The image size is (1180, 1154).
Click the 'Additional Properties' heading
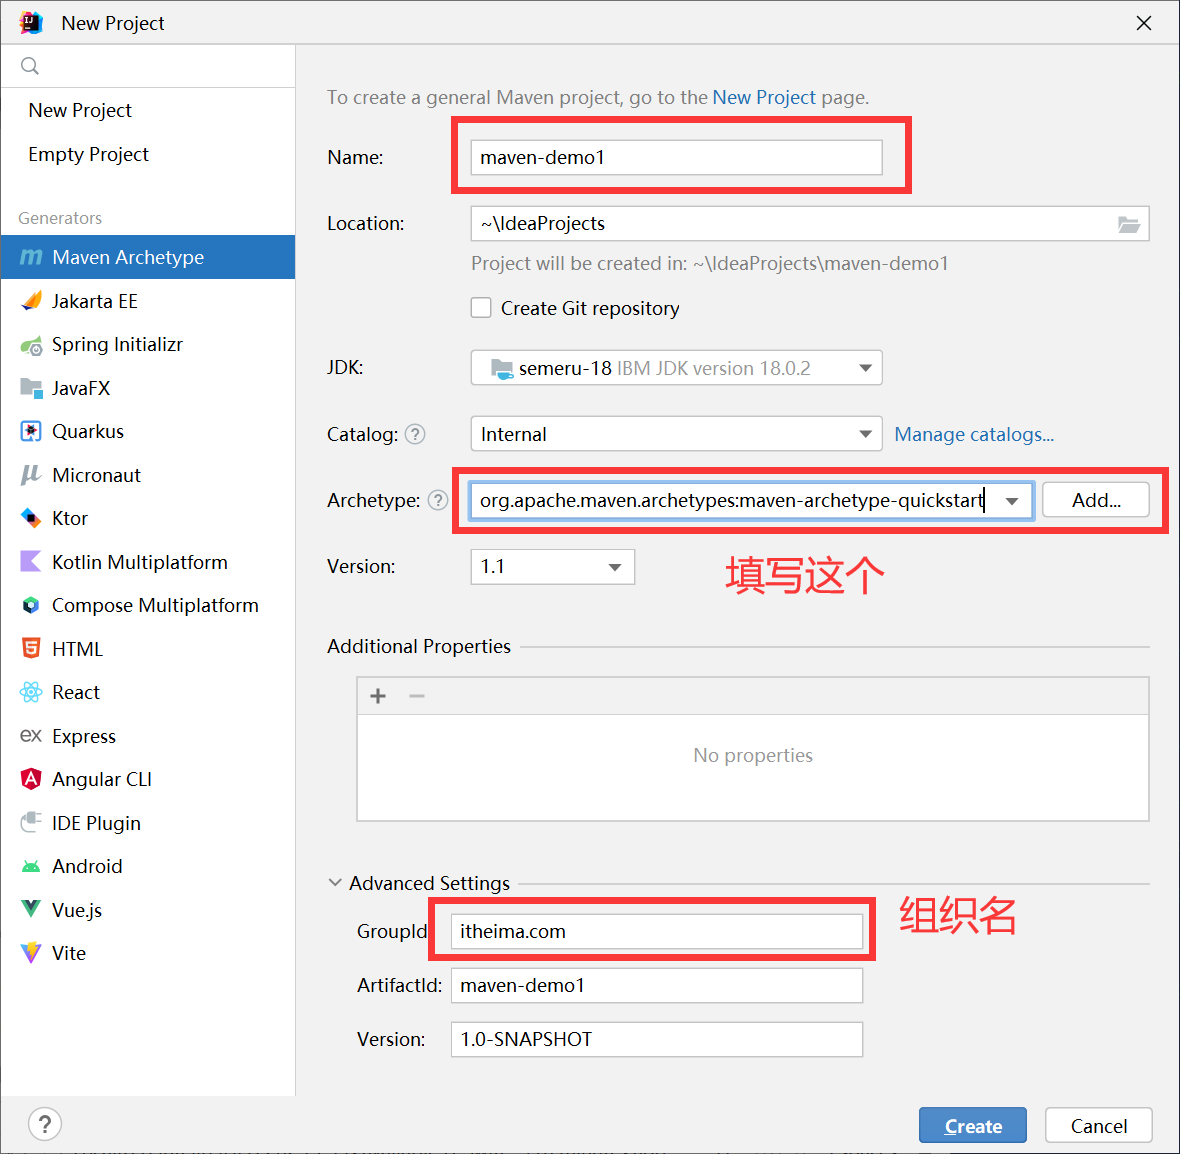pos(419,647)
